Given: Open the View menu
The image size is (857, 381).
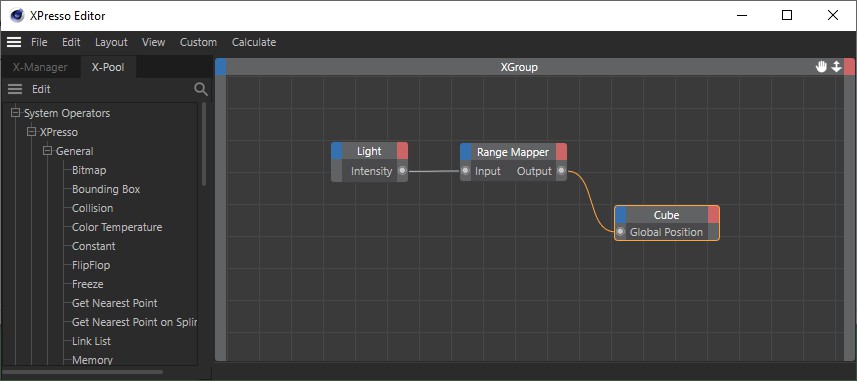Looking at the screenshot, I should click(154, 42).
